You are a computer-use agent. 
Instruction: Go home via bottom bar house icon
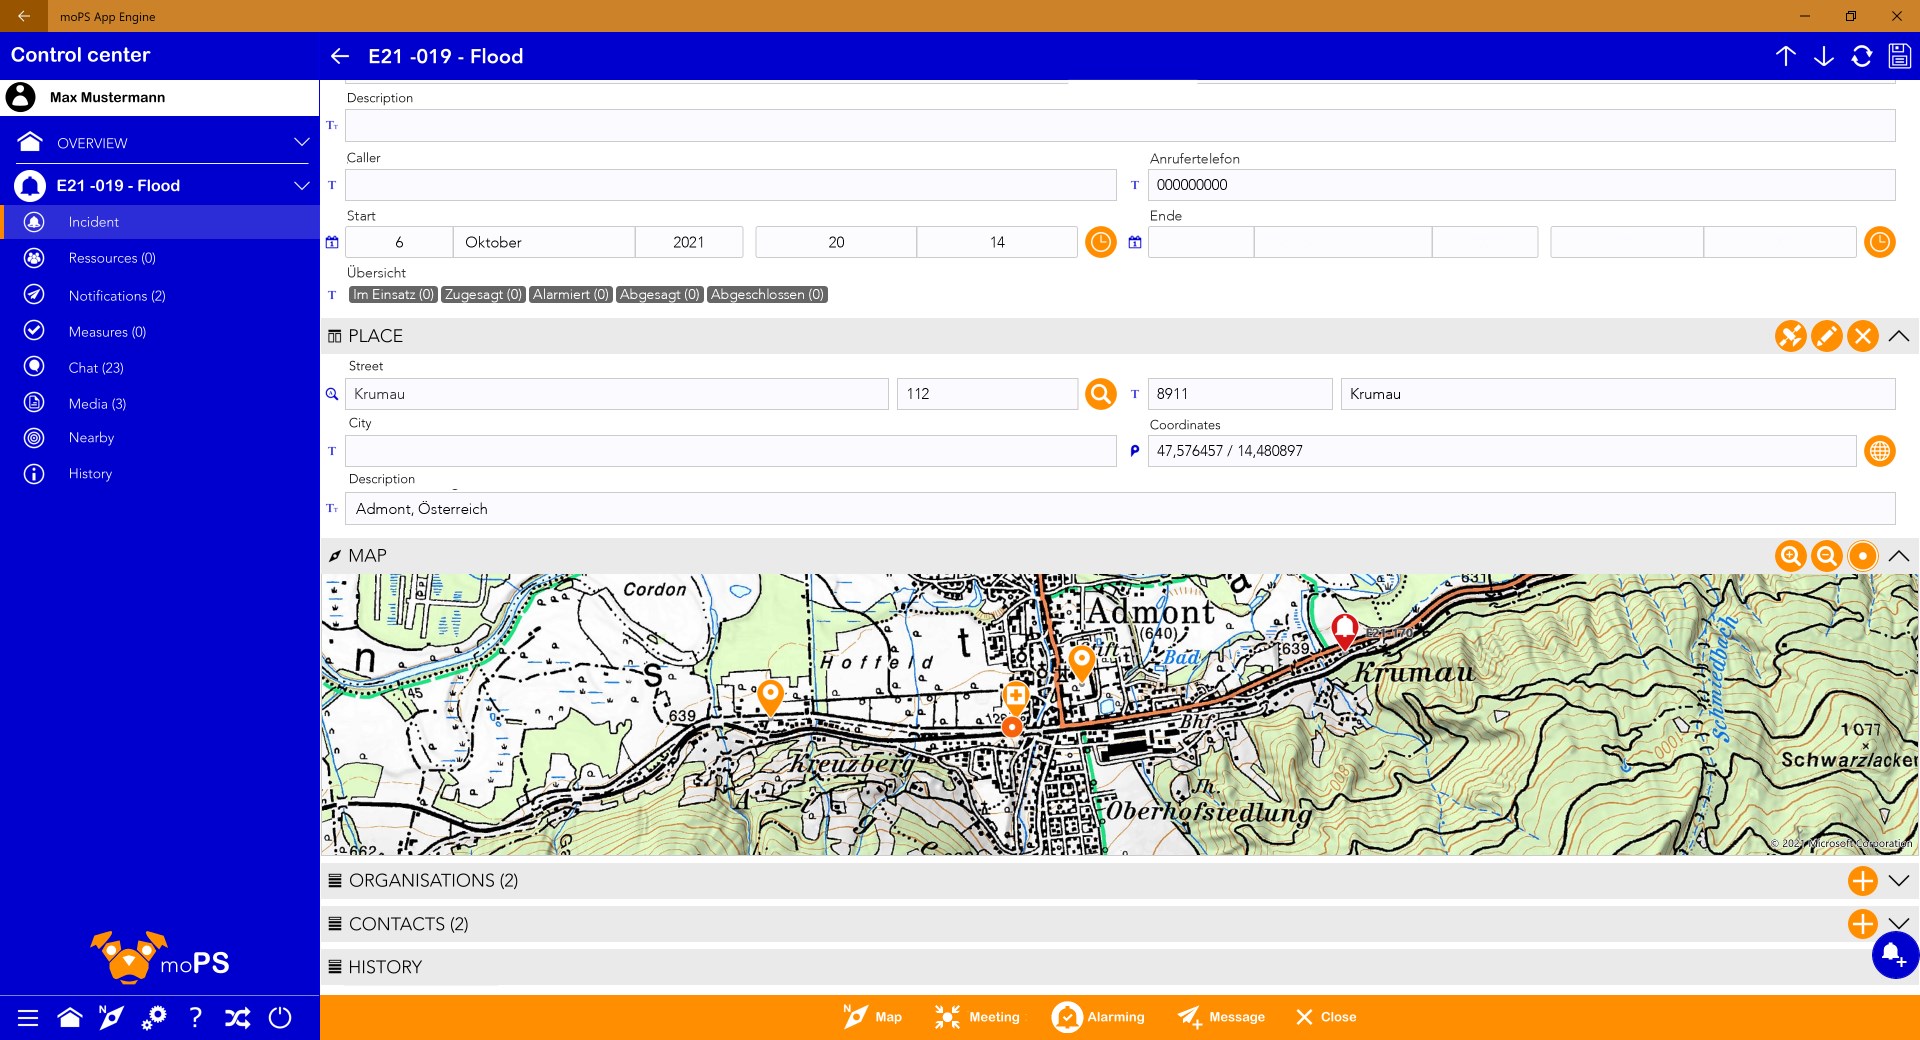pos(70,1018)
